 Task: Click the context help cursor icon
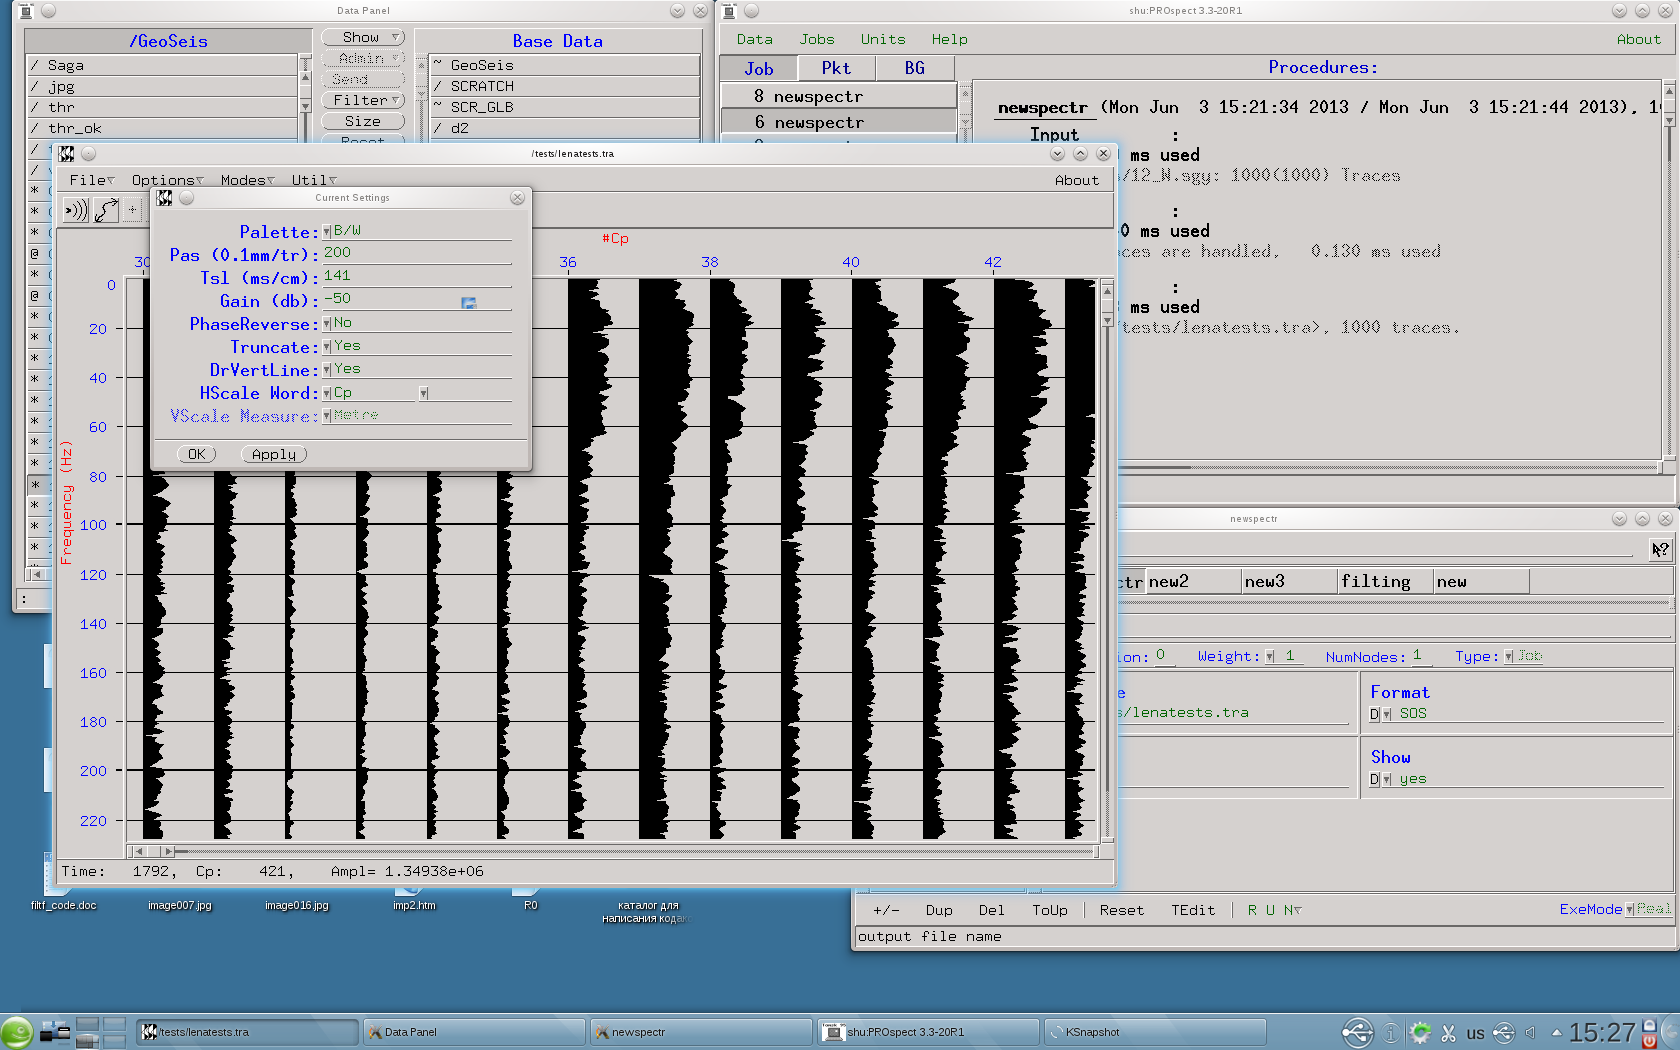(x=1660, y=549)
